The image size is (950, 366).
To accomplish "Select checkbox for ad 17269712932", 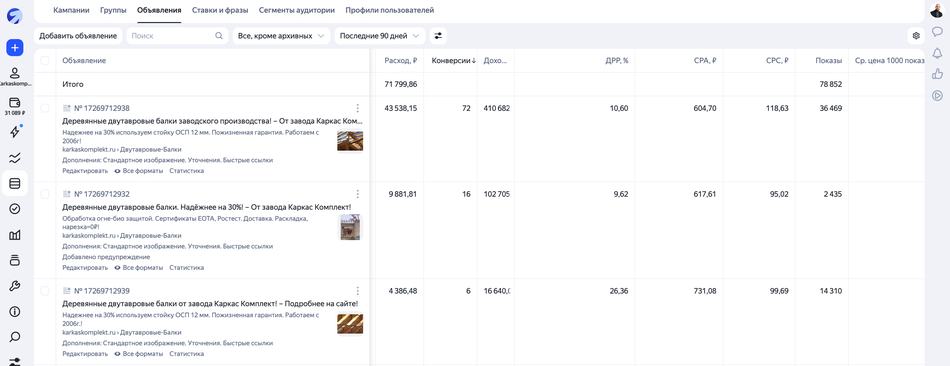I will 45,194.
